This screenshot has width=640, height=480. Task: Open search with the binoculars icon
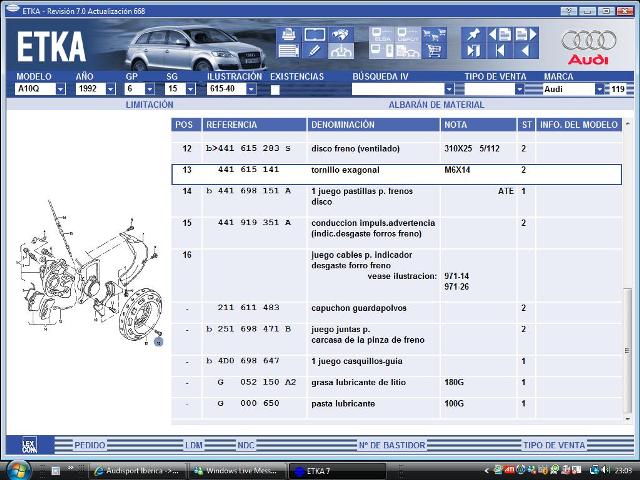(341, 35)
